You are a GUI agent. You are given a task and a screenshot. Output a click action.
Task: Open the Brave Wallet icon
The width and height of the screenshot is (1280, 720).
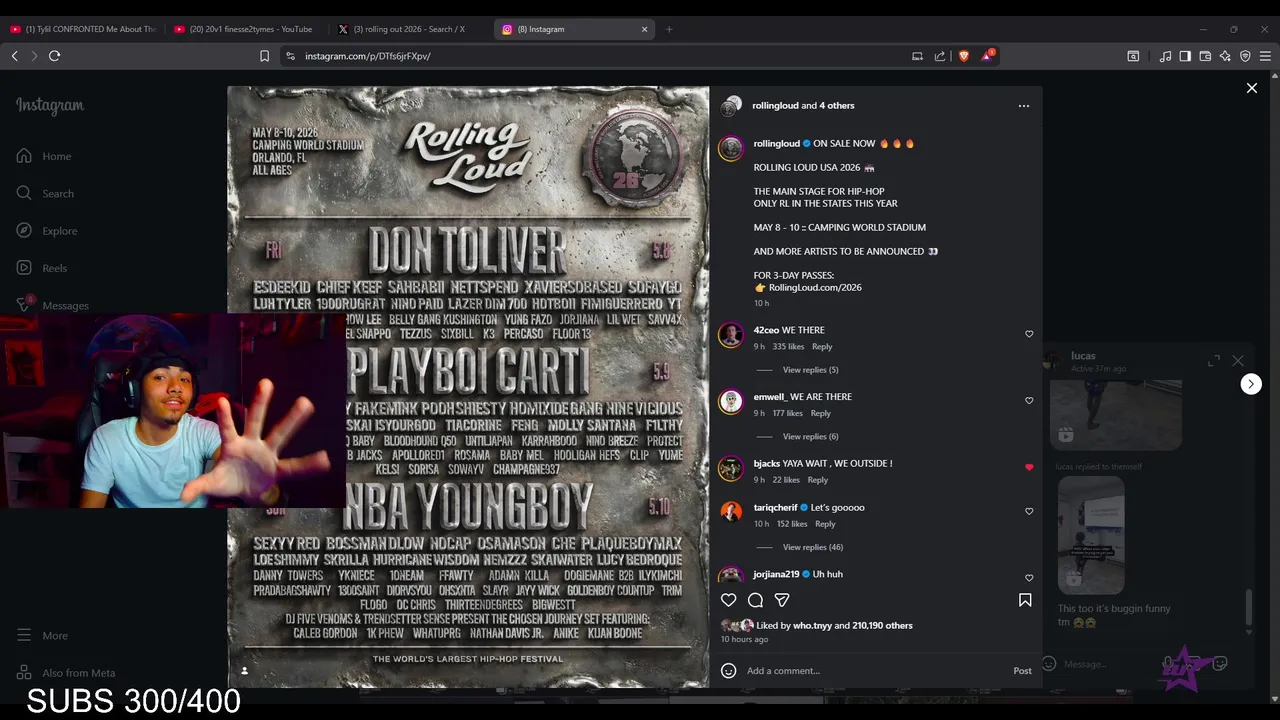(x=1205, y=56)
